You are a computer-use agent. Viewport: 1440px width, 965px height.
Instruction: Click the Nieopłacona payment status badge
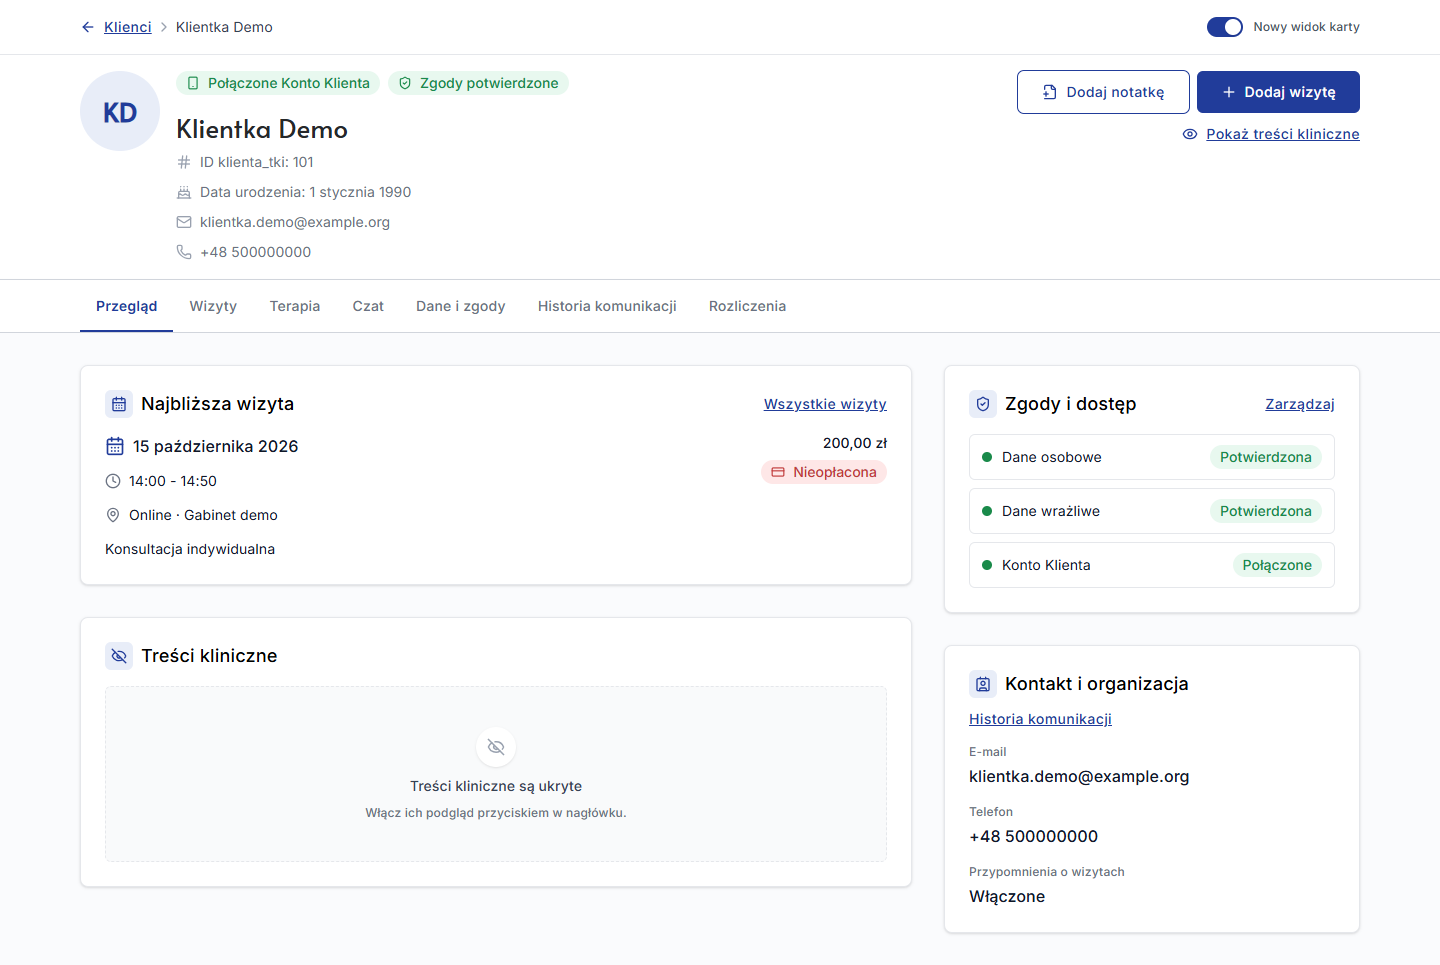tap(824, 472)
